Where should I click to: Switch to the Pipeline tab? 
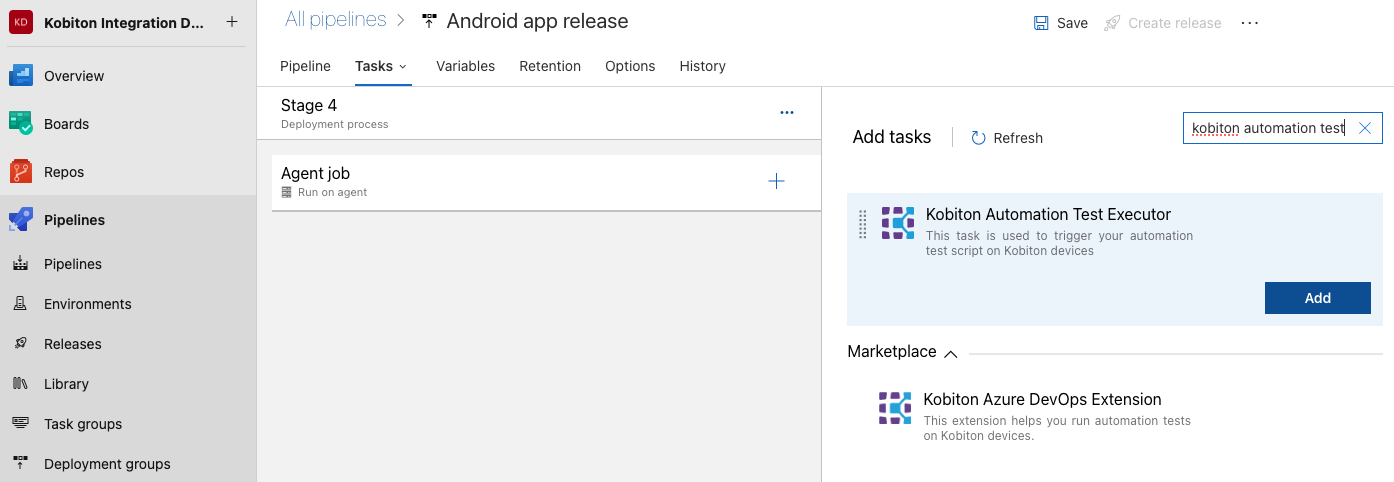tap(305, 66)
